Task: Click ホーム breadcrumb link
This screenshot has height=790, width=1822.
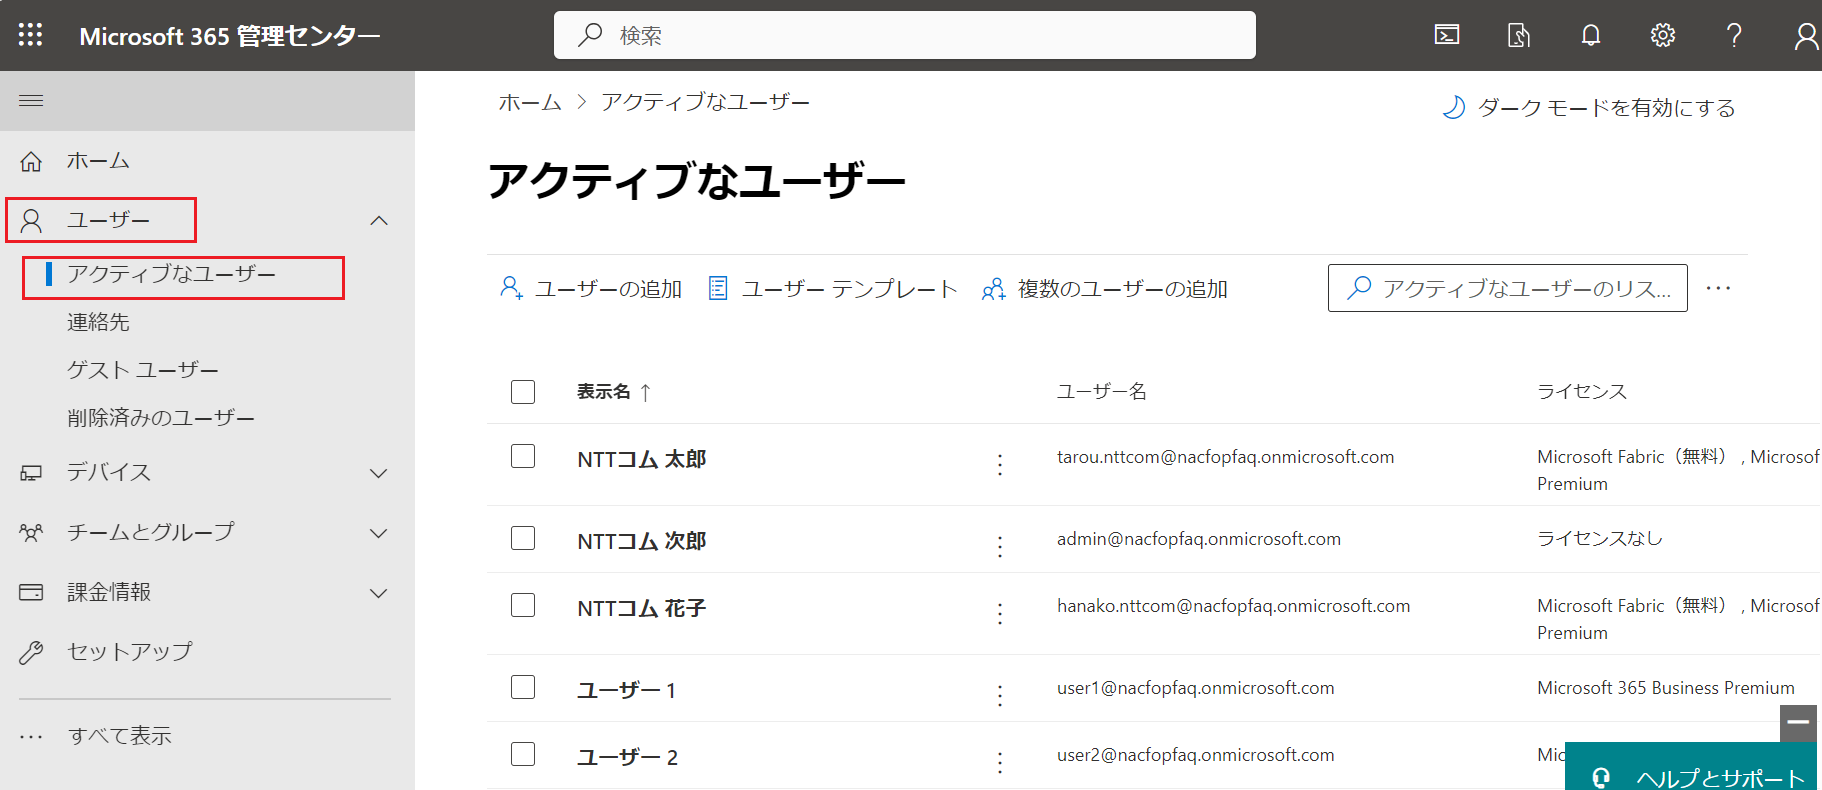Action: coord(530,102)
